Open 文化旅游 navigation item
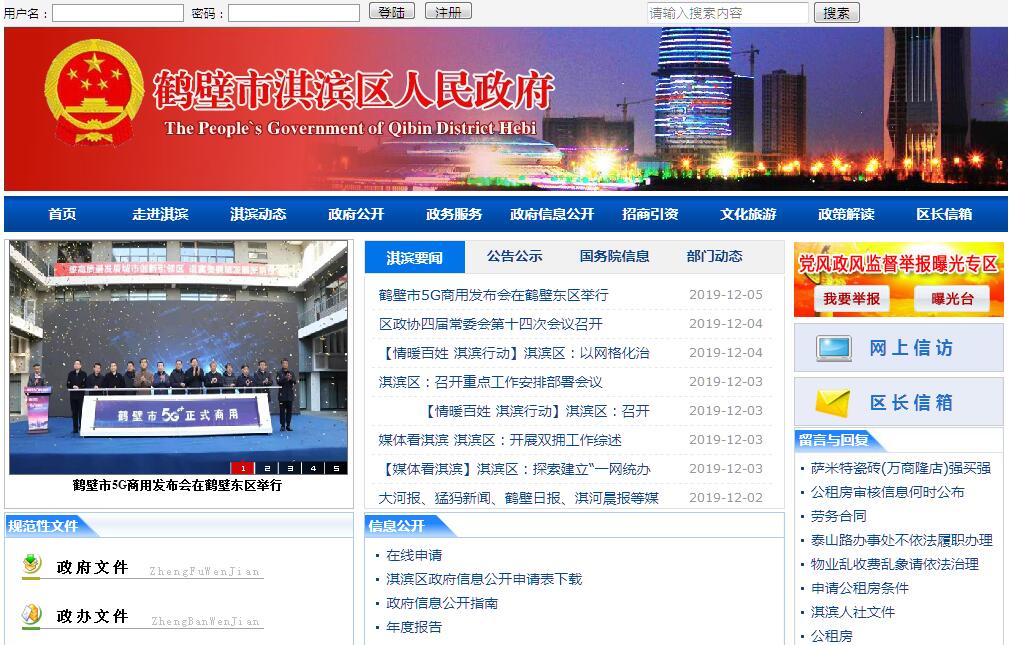Screen dimensions: 1012x645 pyautogui.click(x=748, y=214)
